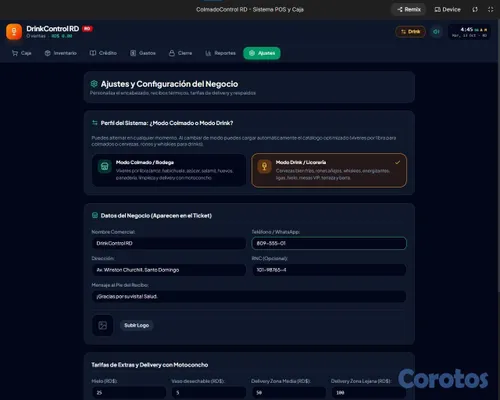500x400 pixels.
Task: Click the swap arrows icon beside Perfil del Sistema
Action: 95,123
